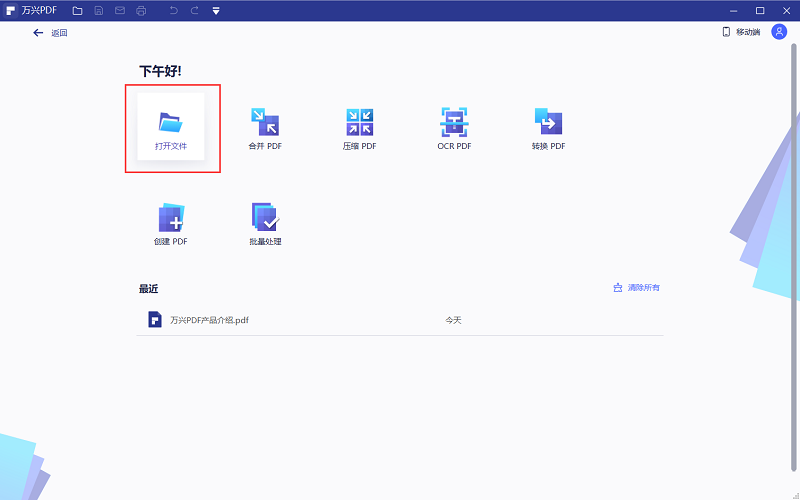Select the 创建 PDF create tool
The width and height of the screenshot is (800, 500).
point(171,223)
